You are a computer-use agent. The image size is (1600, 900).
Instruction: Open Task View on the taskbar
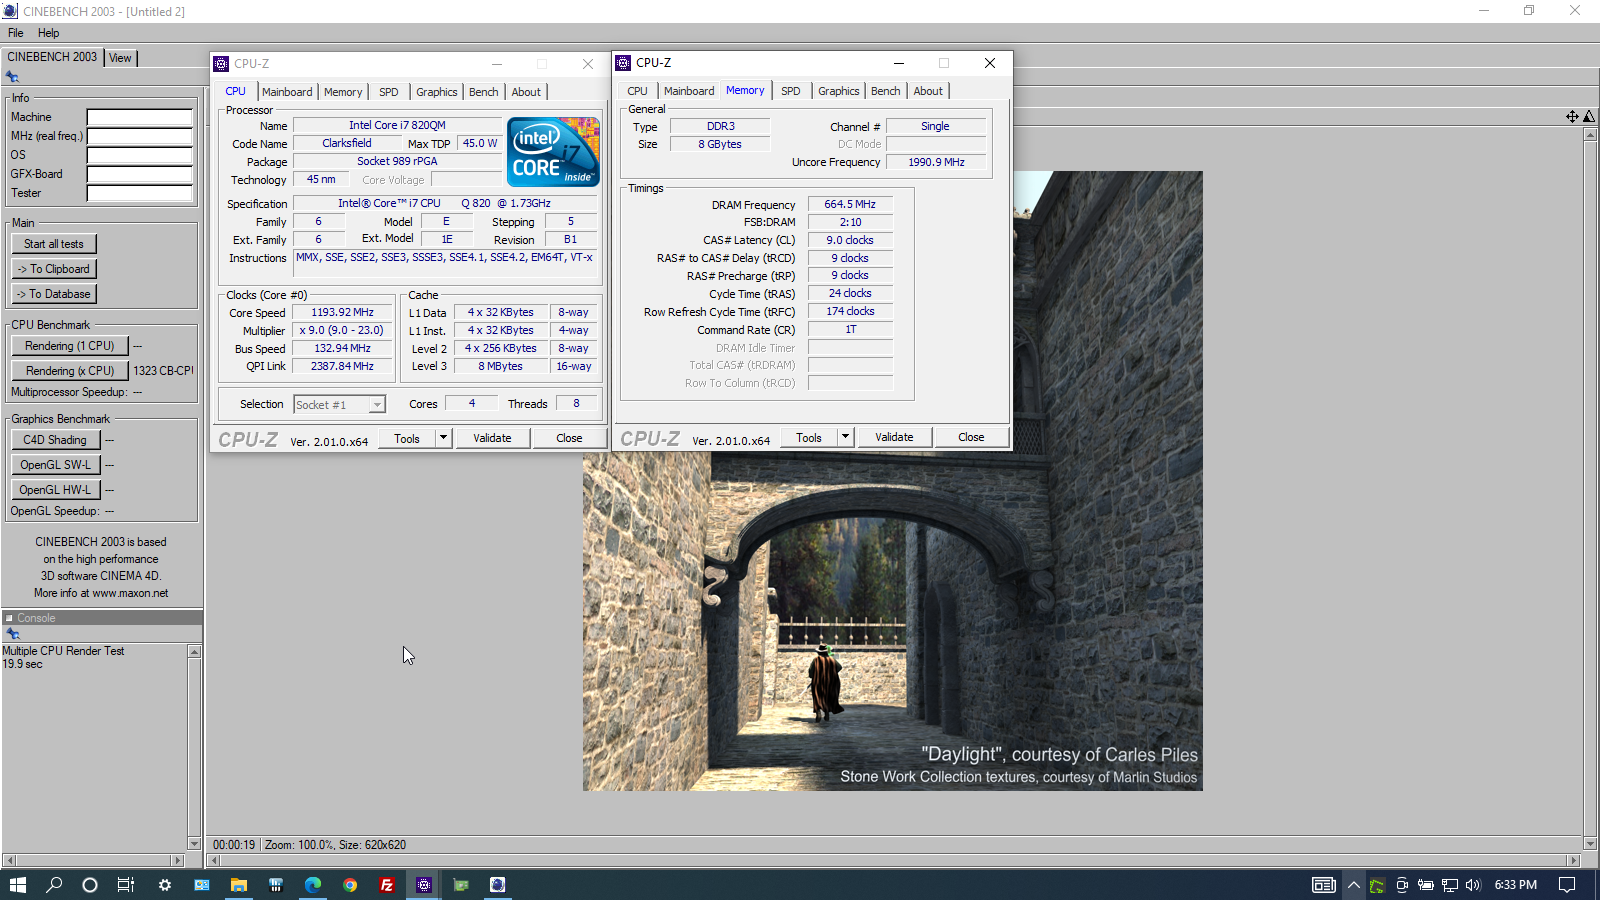pos(126,885)
